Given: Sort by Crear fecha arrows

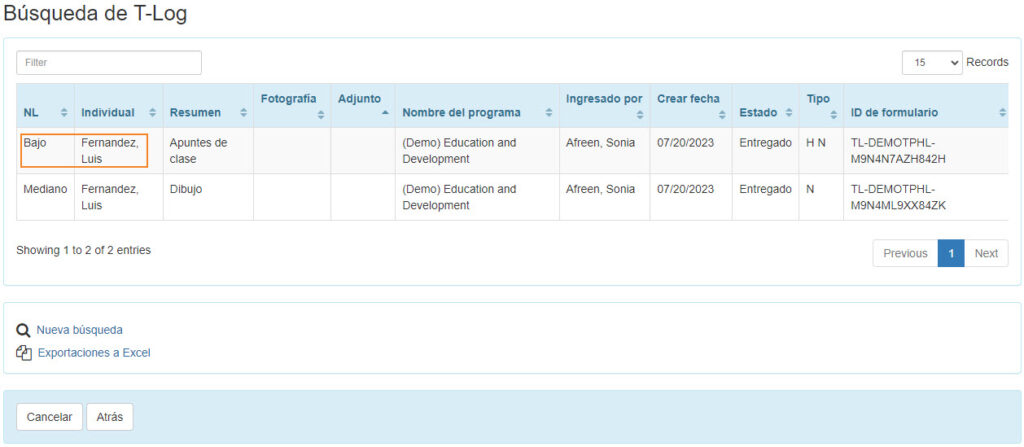Looking at the screenshot, I should [x=722, y=115].
